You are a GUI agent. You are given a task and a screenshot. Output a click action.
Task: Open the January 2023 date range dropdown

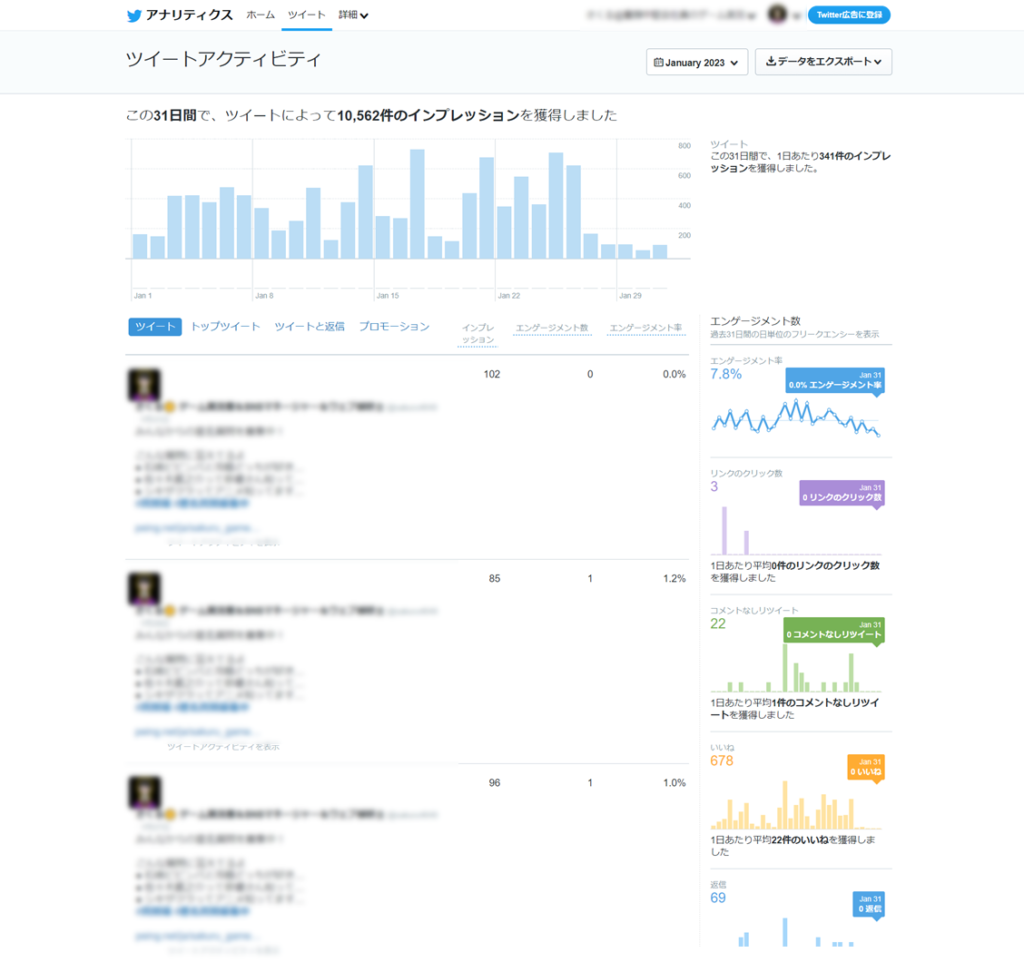coord(697,62)
